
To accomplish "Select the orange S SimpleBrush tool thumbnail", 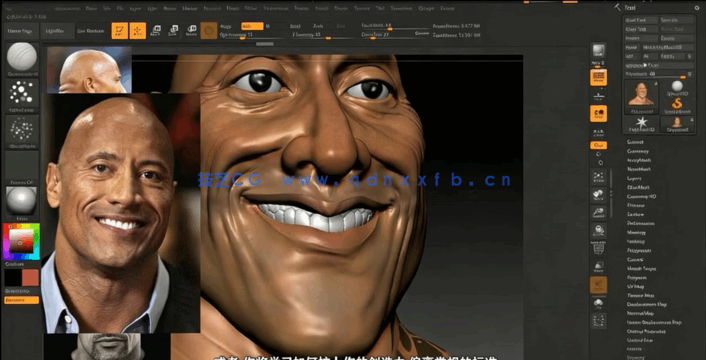I will pos(677,104).
